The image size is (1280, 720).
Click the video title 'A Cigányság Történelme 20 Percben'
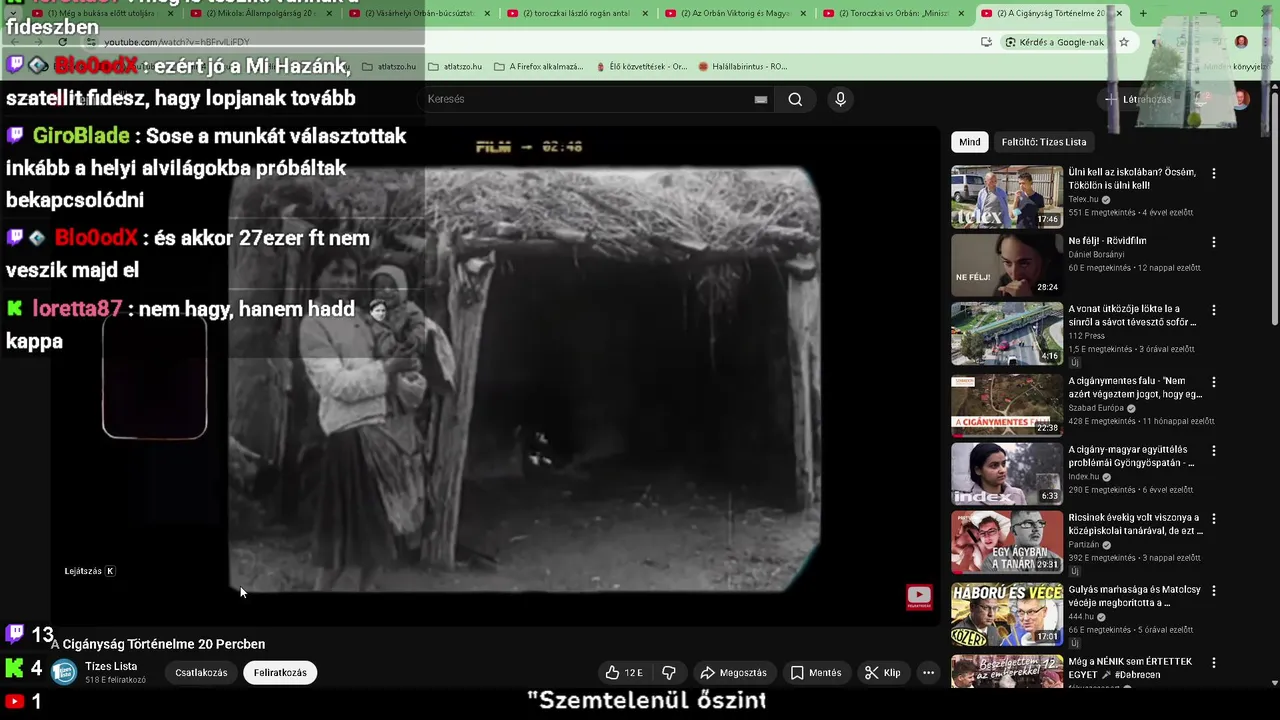(158, 644)
